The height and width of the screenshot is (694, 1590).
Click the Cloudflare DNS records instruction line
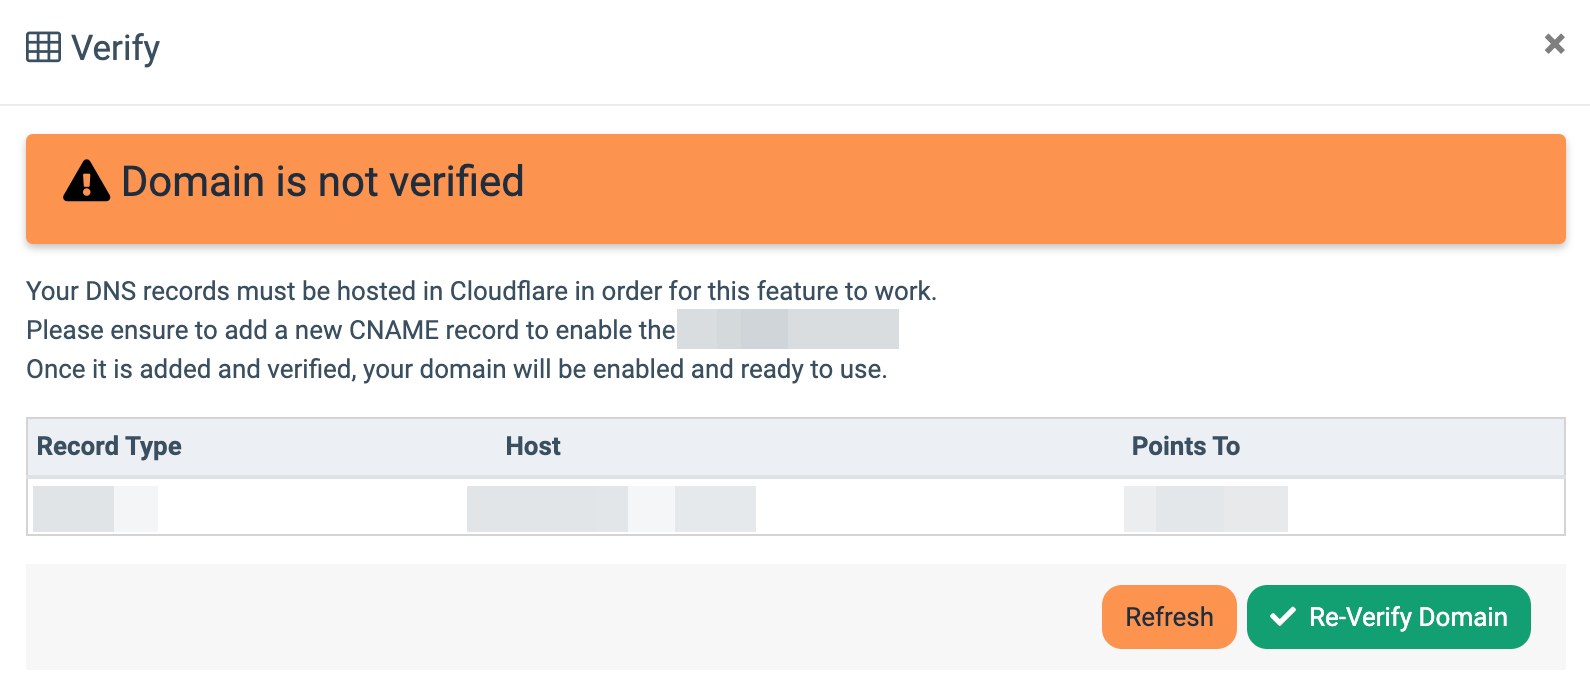[481, 291]
